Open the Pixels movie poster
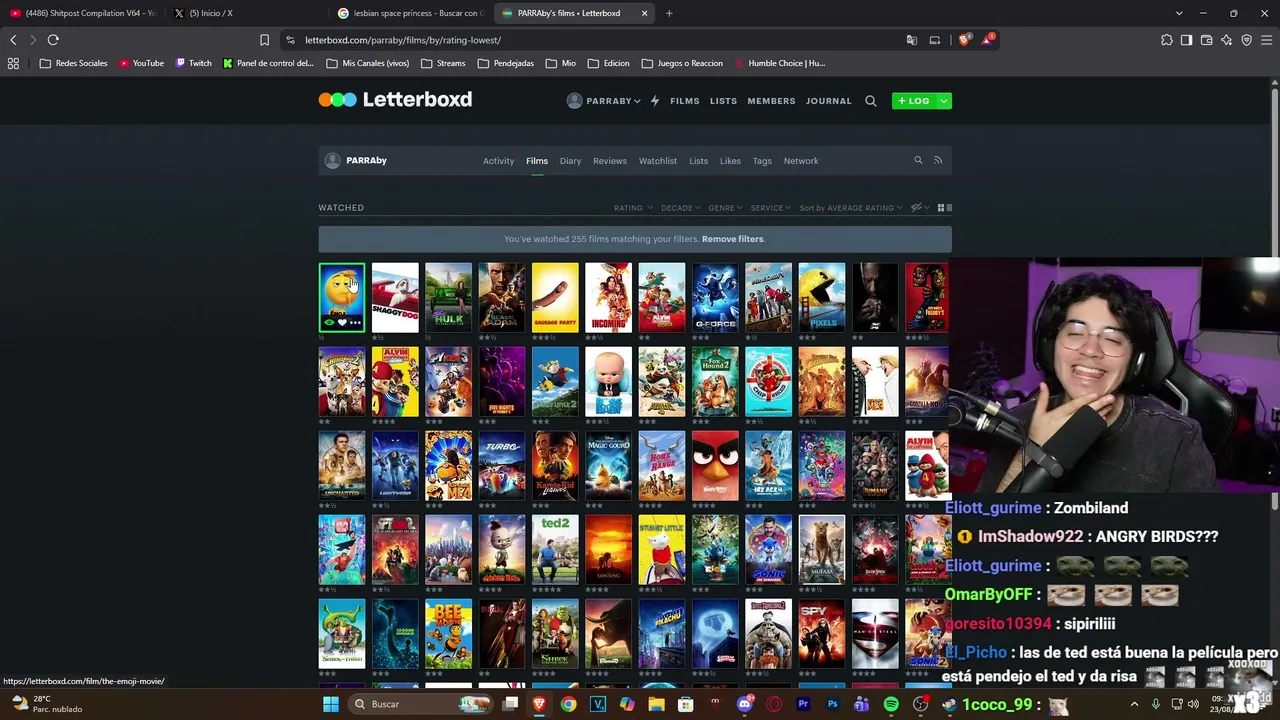 (x=822, y=298)
